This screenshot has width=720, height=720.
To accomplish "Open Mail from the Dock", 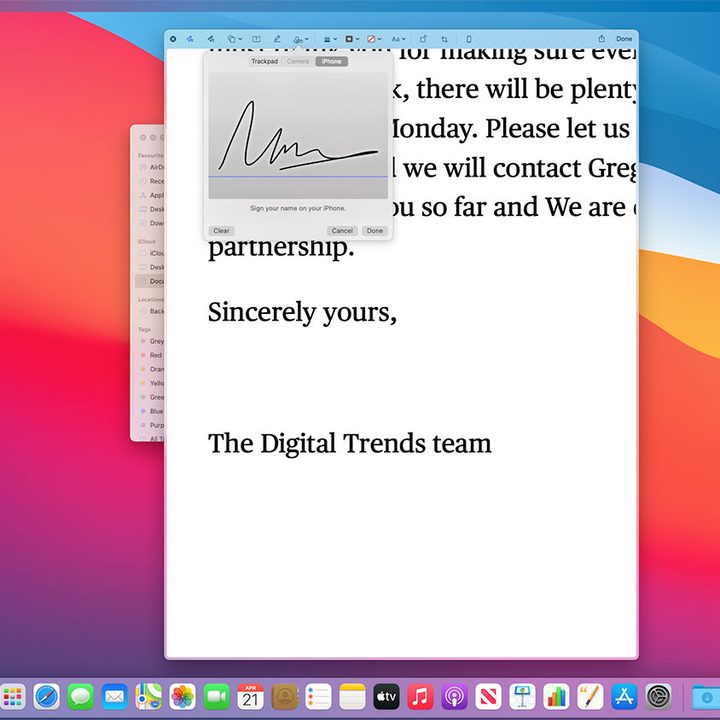I will tap(114, 697).
